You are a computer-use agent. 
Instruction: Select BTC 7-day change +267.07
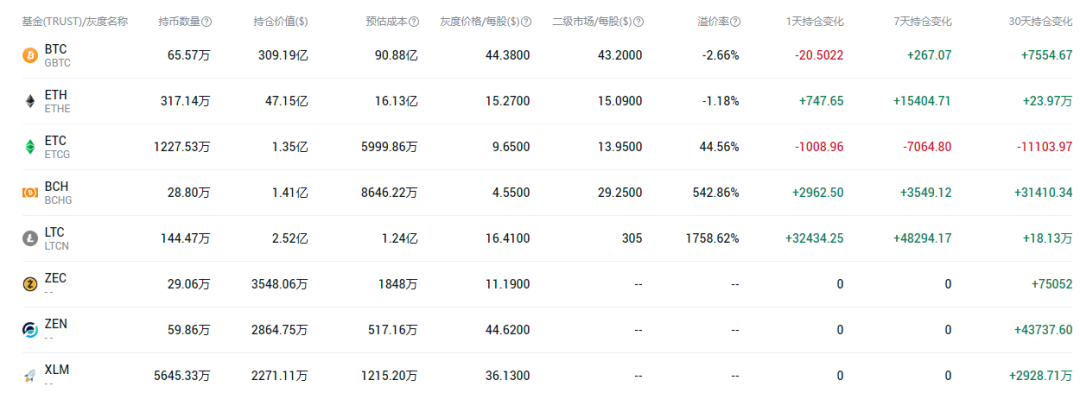(x=928, y=56)
